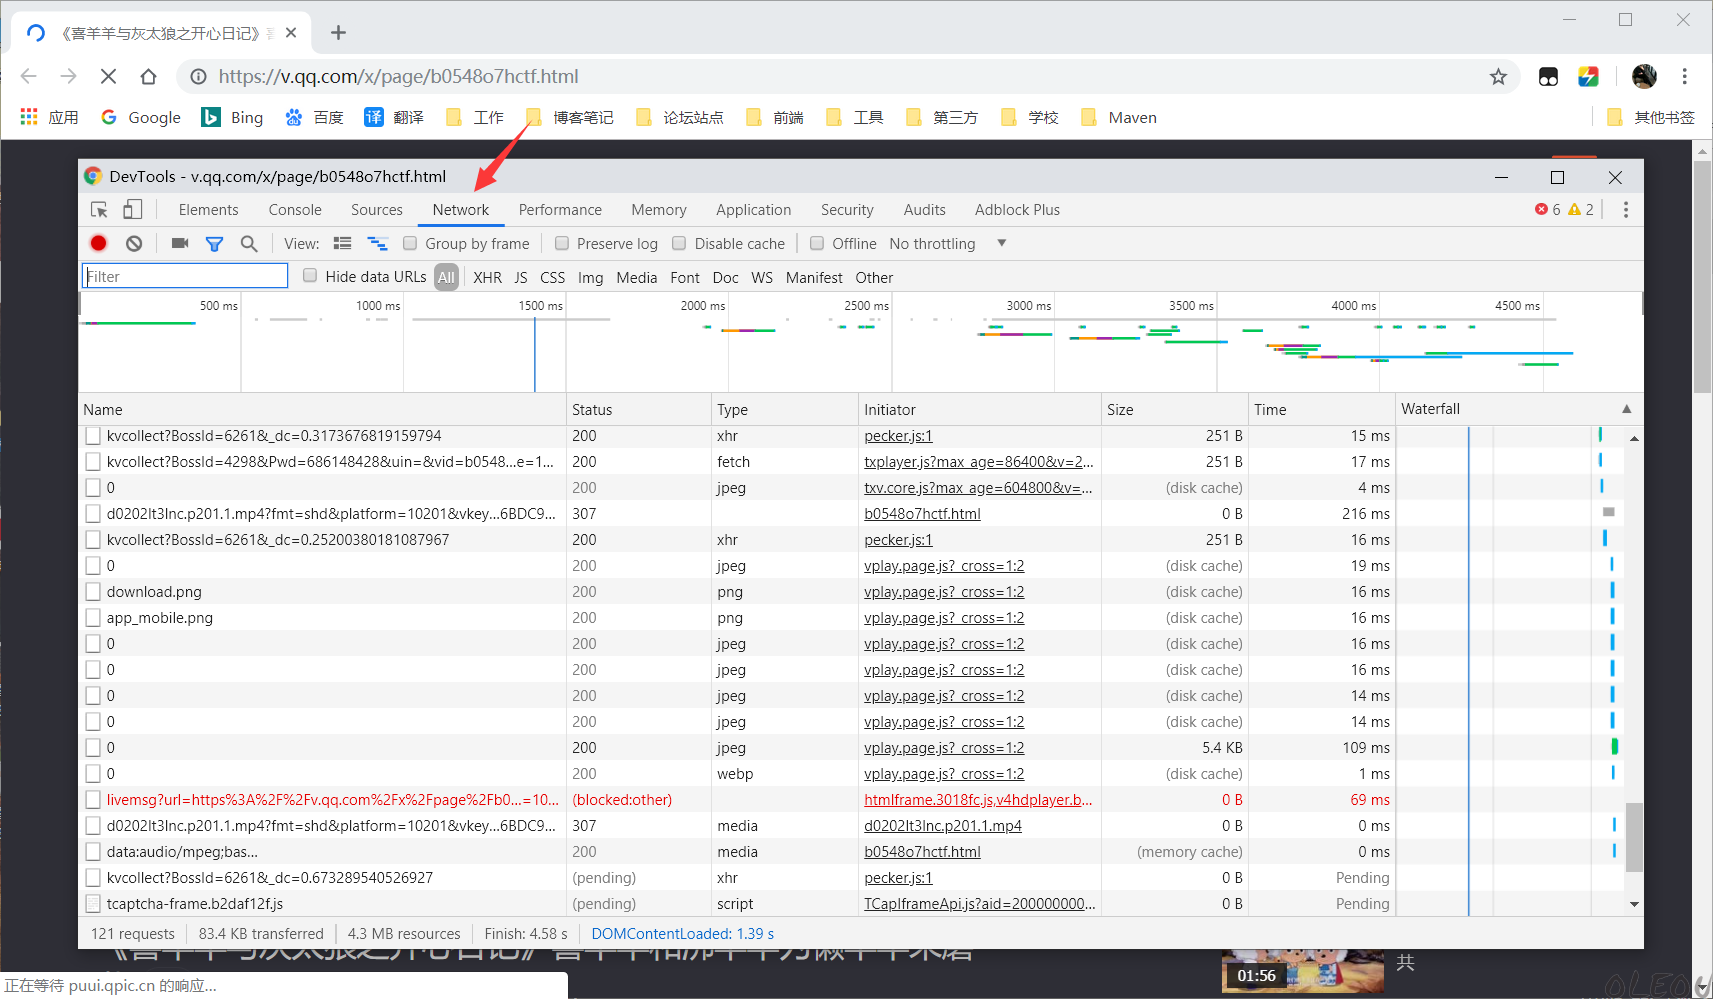Click the warnings count indicator

(x=1582, y=210)
